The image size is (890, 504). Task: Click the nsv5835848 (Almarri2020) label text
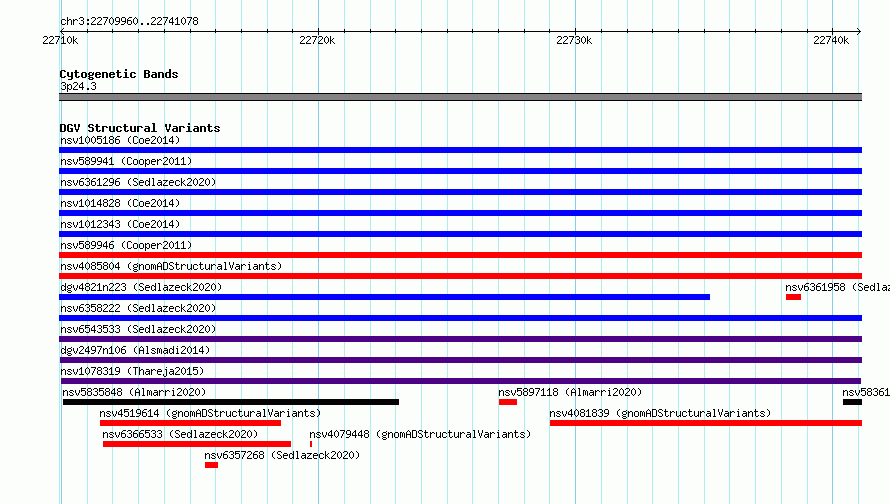(134, 392)
